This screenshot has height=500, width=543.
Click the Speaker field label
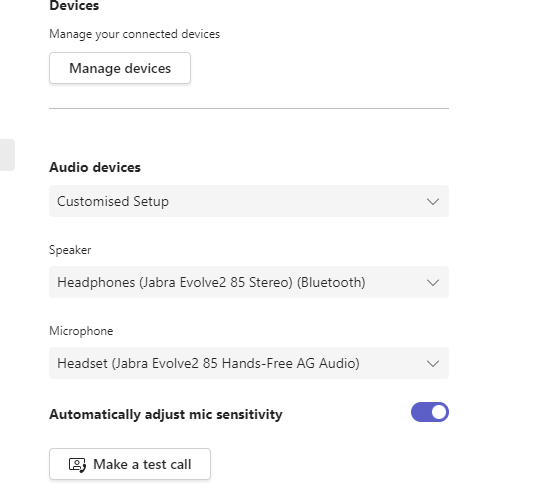70,250
